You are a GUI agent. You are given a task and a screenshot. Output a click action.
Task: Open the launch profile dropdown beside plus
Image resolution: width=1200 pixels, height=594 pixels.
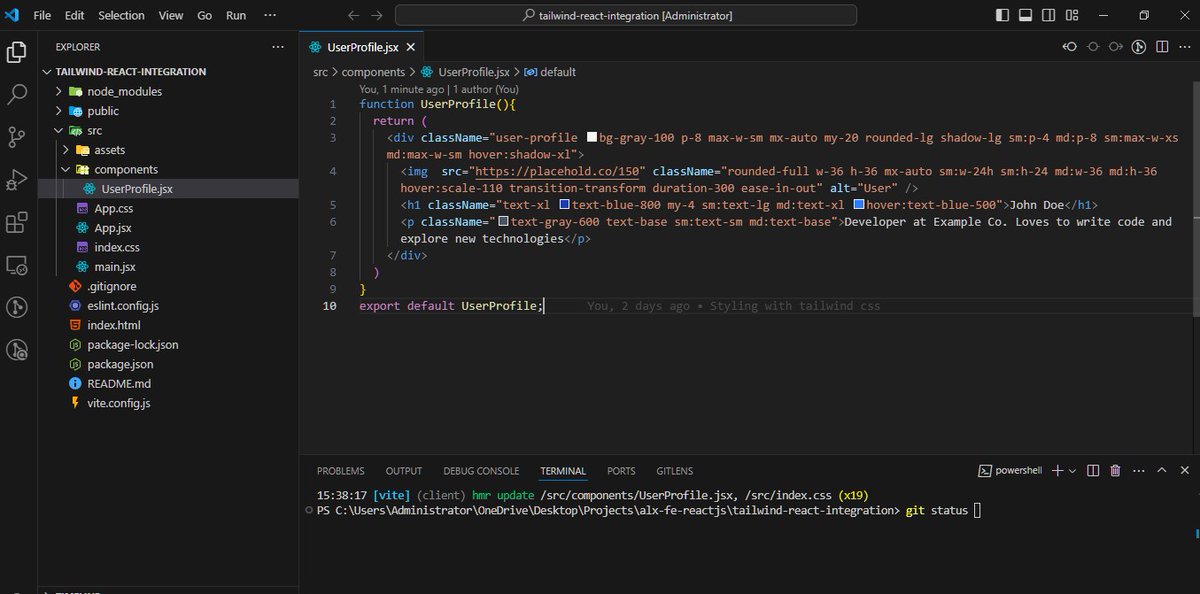[x=1072, y=471]
